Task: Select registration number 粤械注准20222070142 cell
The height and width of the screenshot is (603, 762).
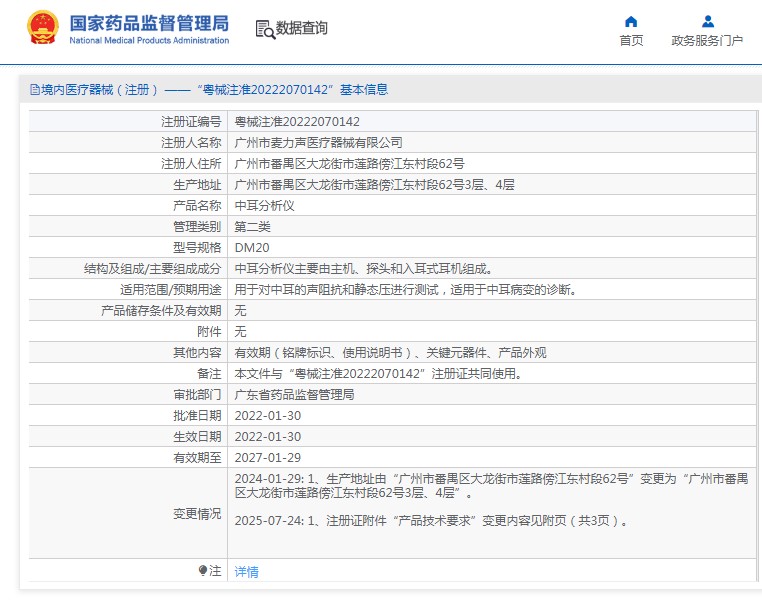Action: [297, 121]
